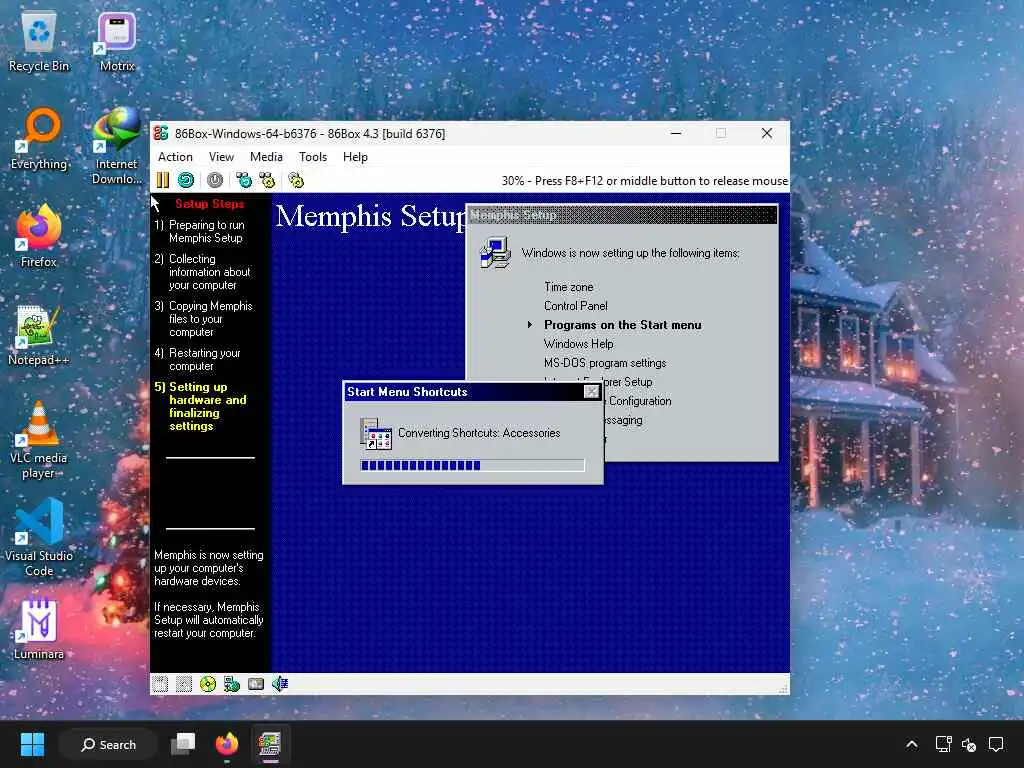This screenshot has height=768, width=1024.
Task: Expand the hidden system tray icons
Action: tap(912, 744)
